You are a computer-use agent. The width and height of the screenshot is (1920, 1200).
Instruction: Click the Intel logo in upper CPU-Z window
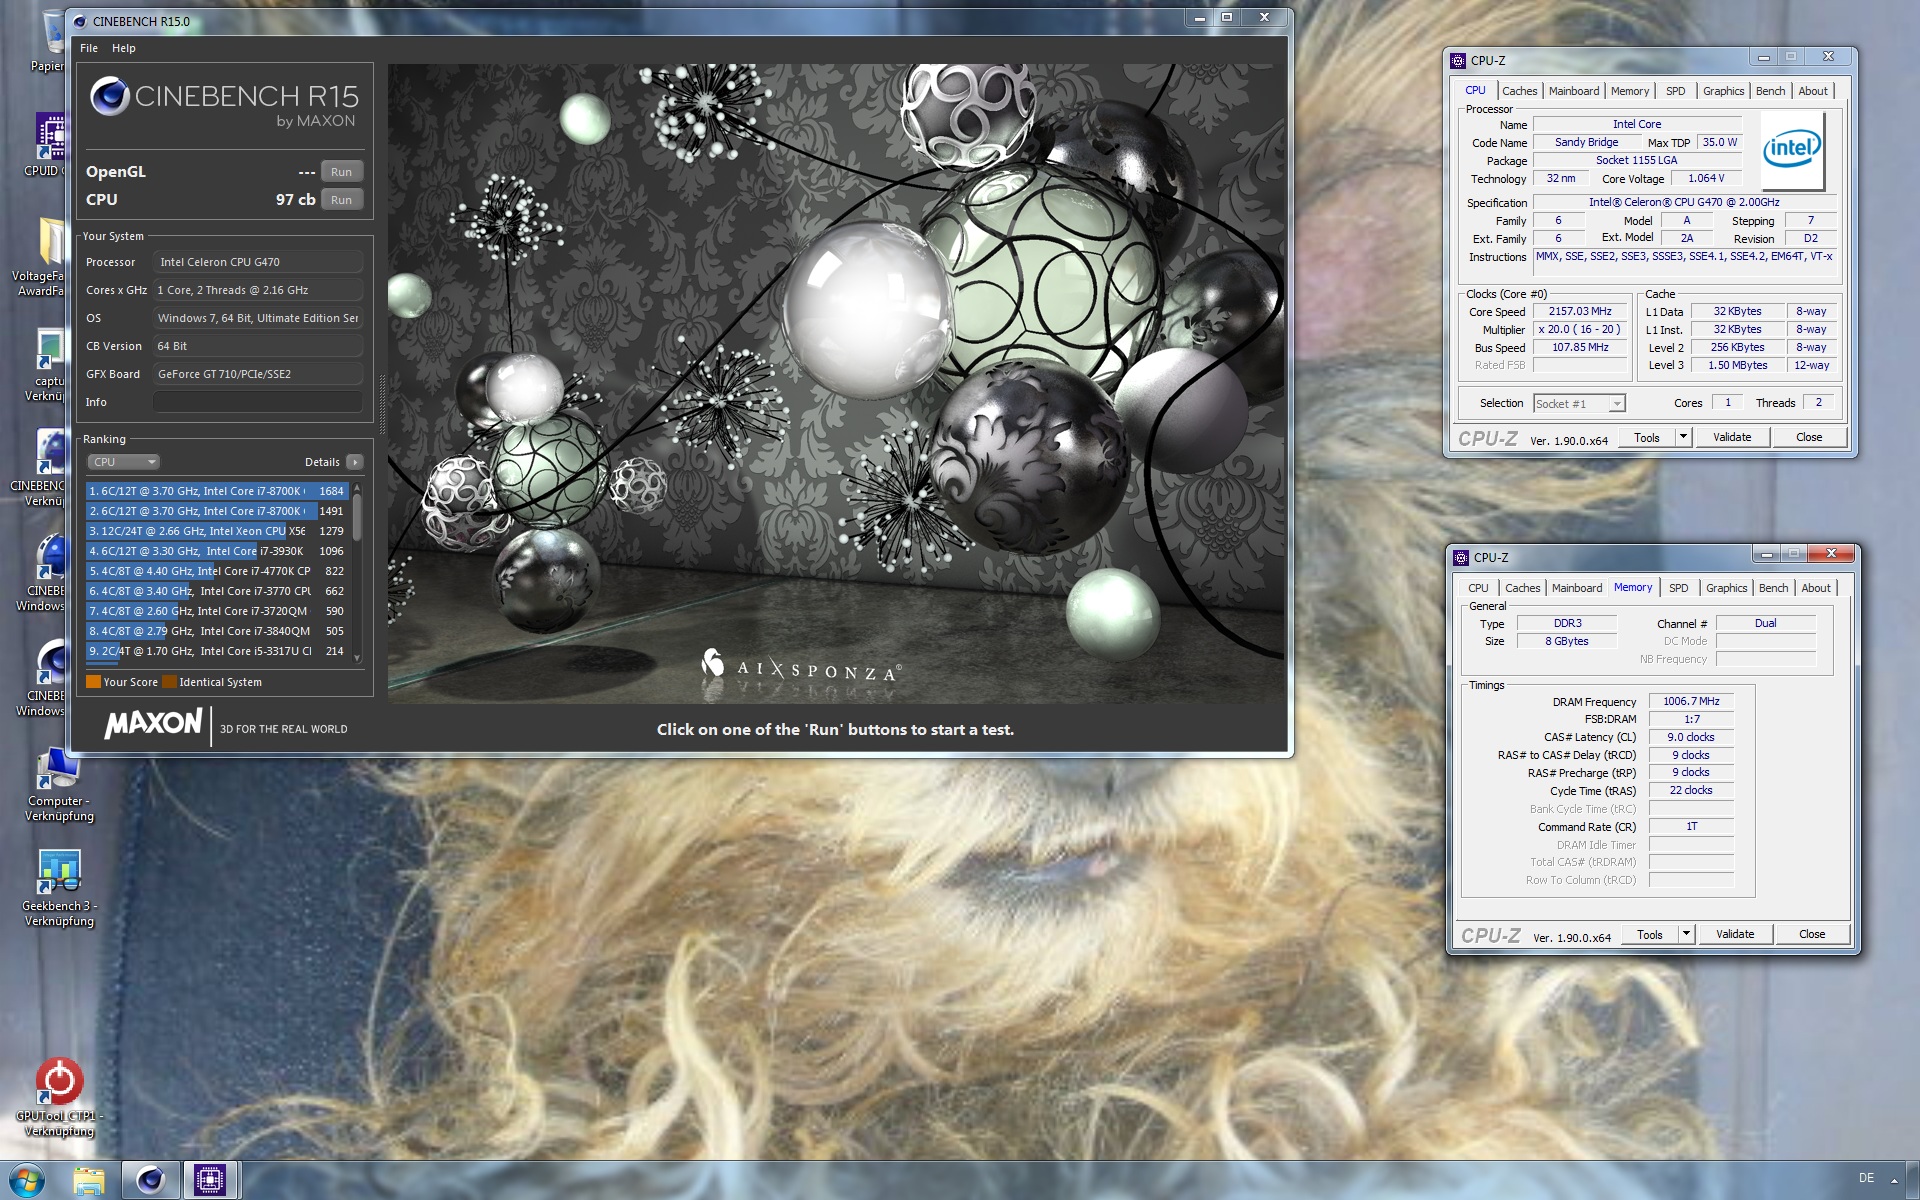pos(1792,151)
